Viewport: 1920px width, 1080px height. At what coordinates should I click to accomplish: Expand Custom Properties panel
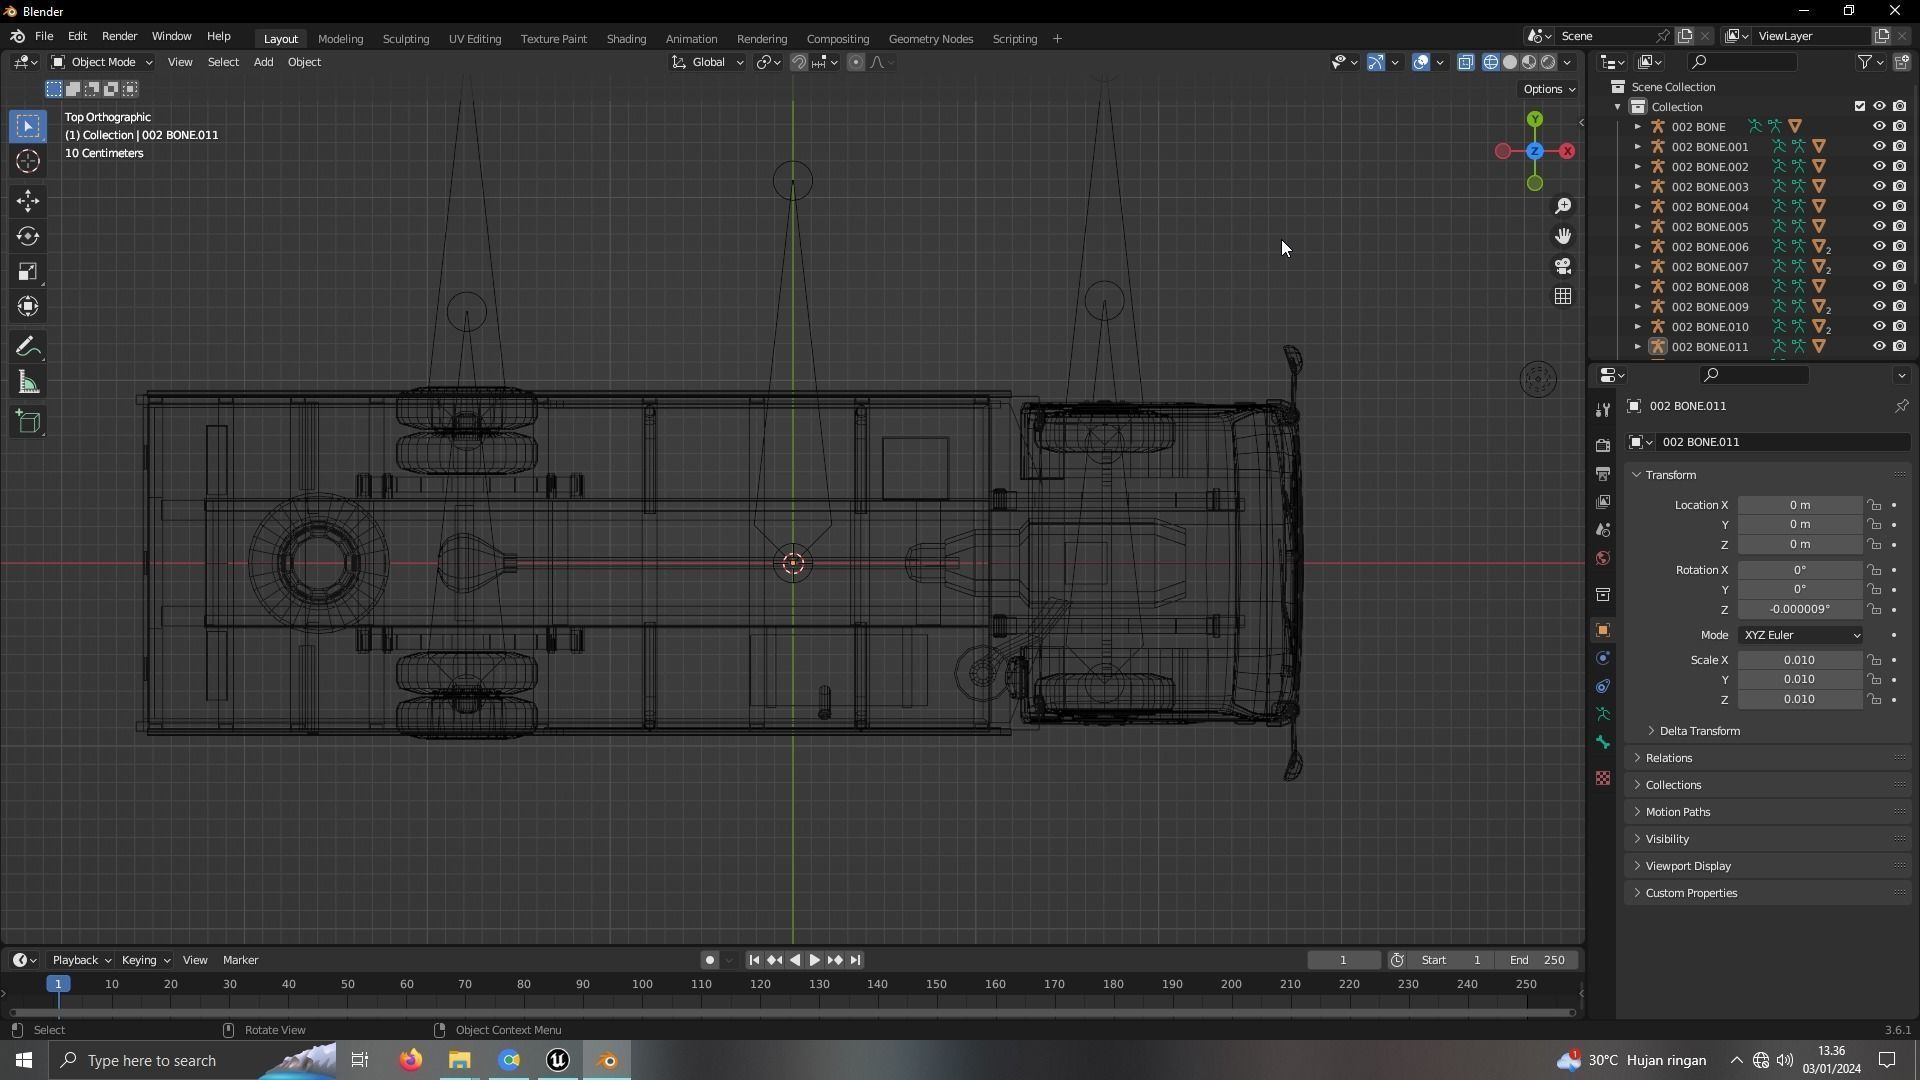pos(1690,893)
